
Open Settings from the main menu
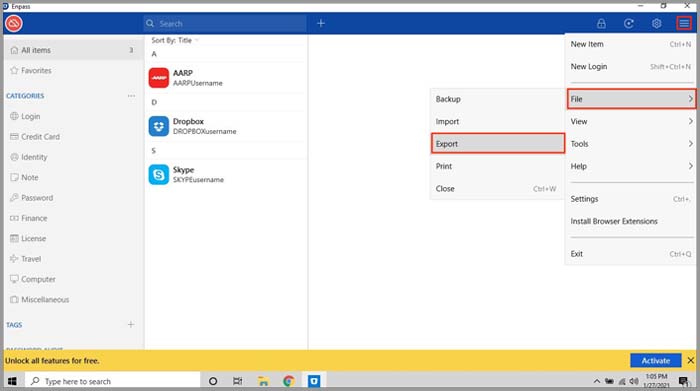pos(631,199)
